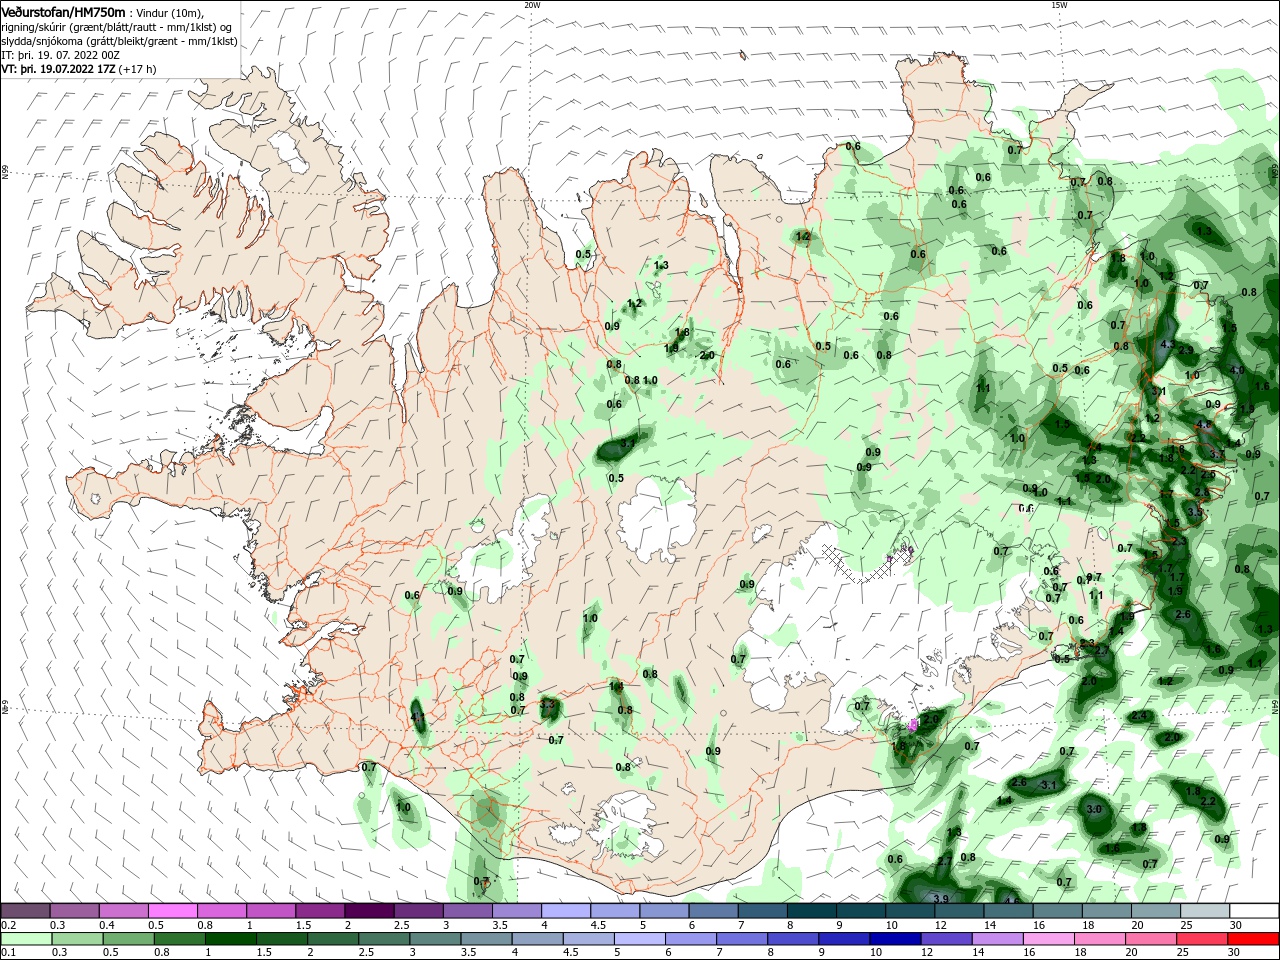
Task: Click the 'slydda/snjókoma' legend description line
Action: click(x=119, y=41)
